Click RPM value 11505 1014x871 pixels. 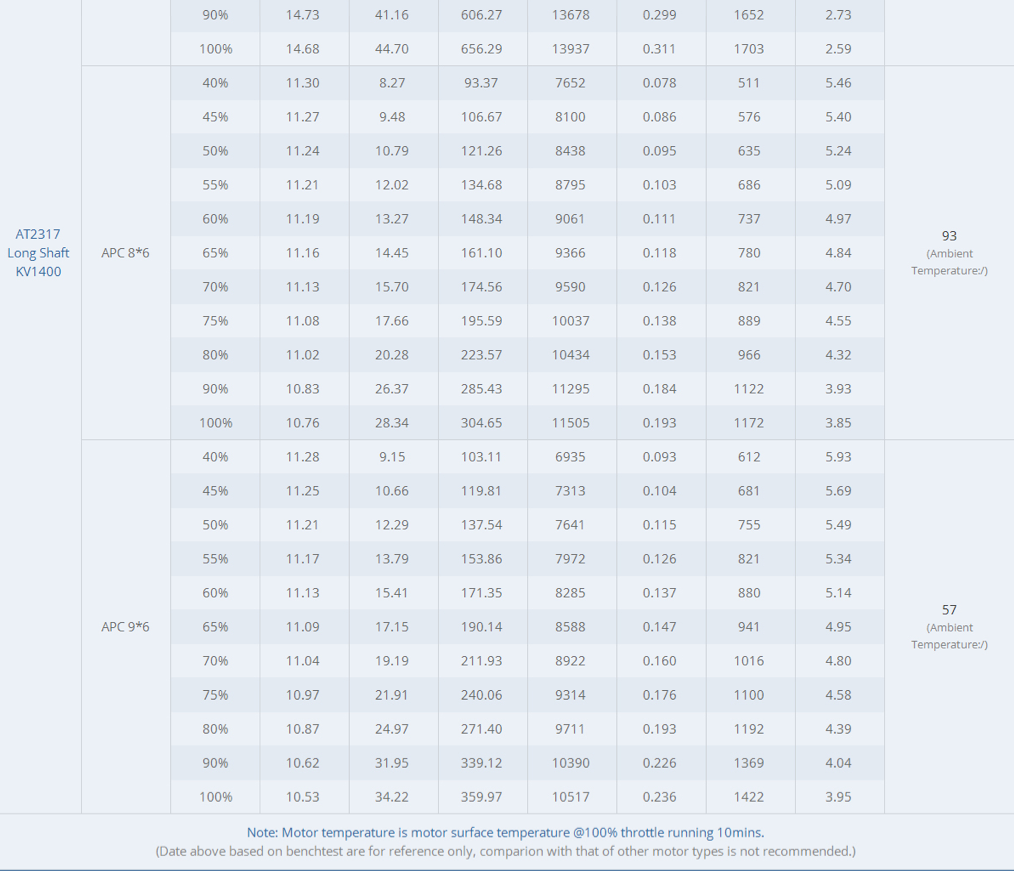570,423
